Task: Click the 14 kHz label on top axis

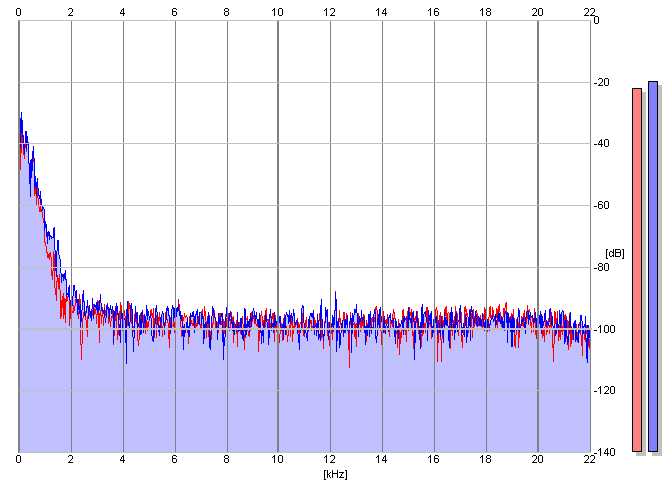Action: [381, 12]
